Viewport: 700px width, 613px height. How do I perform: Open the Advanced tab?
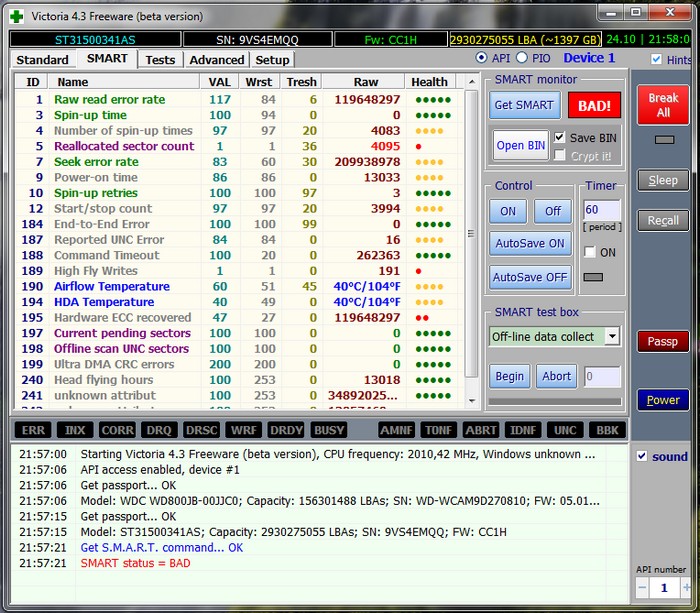[216, 60]
